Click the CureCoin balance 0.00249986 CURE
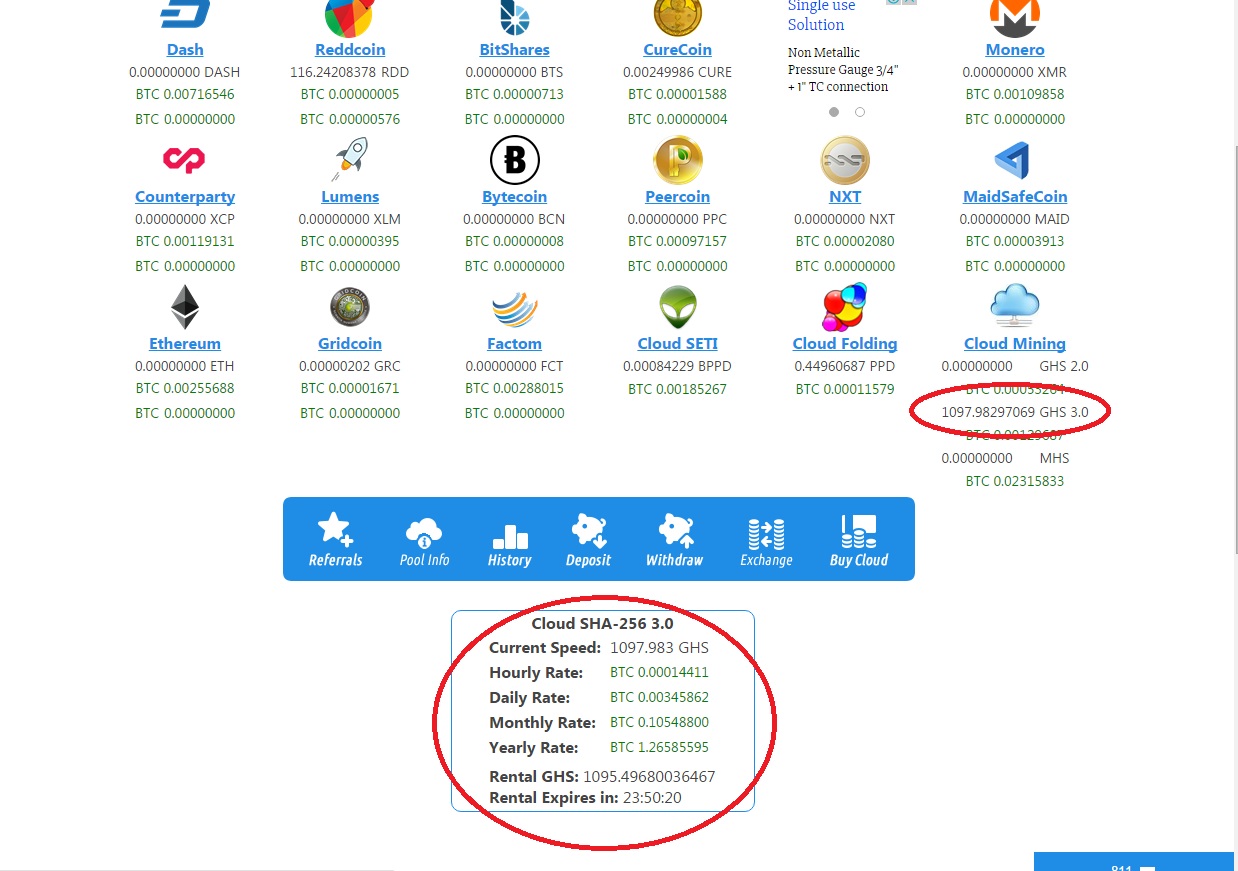Screen dimensions: 1238x871 pos(678,73)
